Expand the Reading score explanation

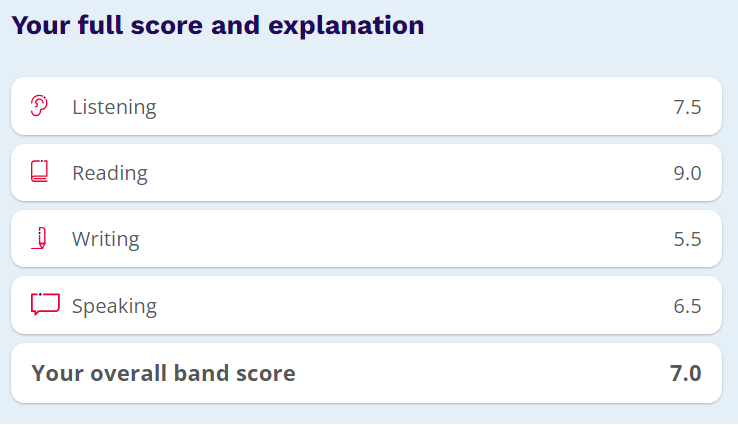[x=366, y=173]
